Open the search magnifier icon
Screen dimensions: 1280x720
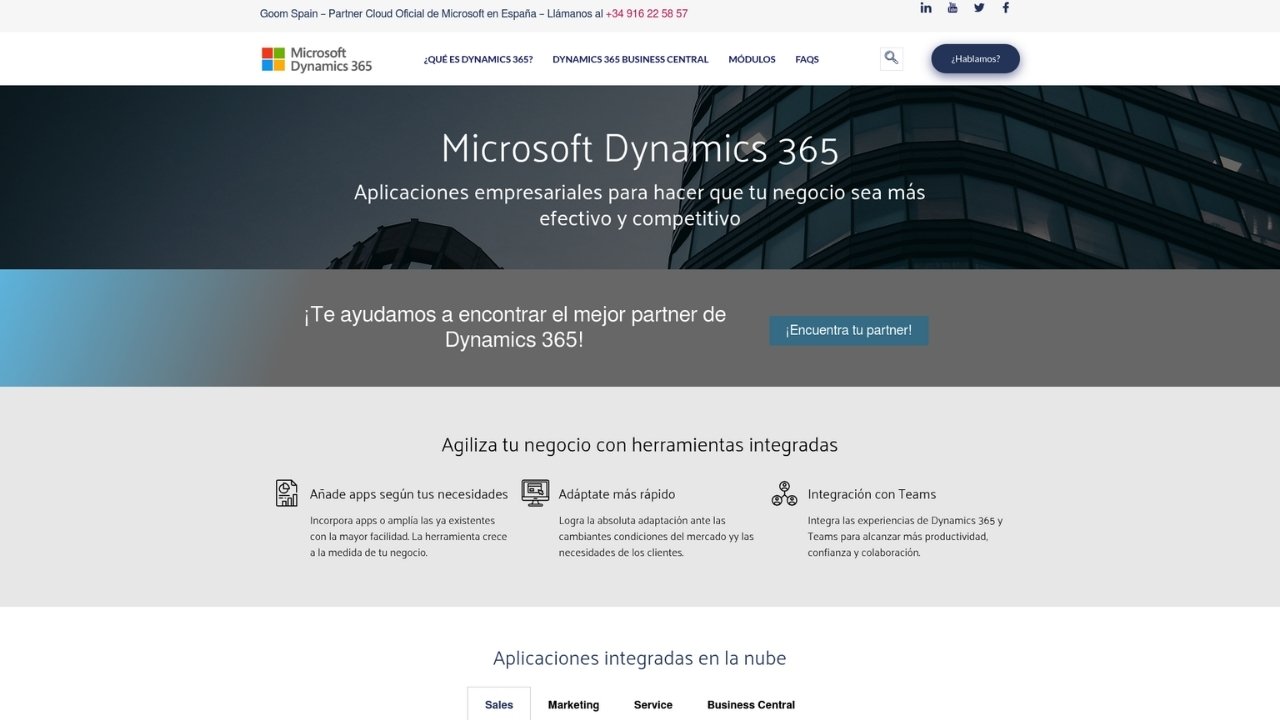[891, 58]
